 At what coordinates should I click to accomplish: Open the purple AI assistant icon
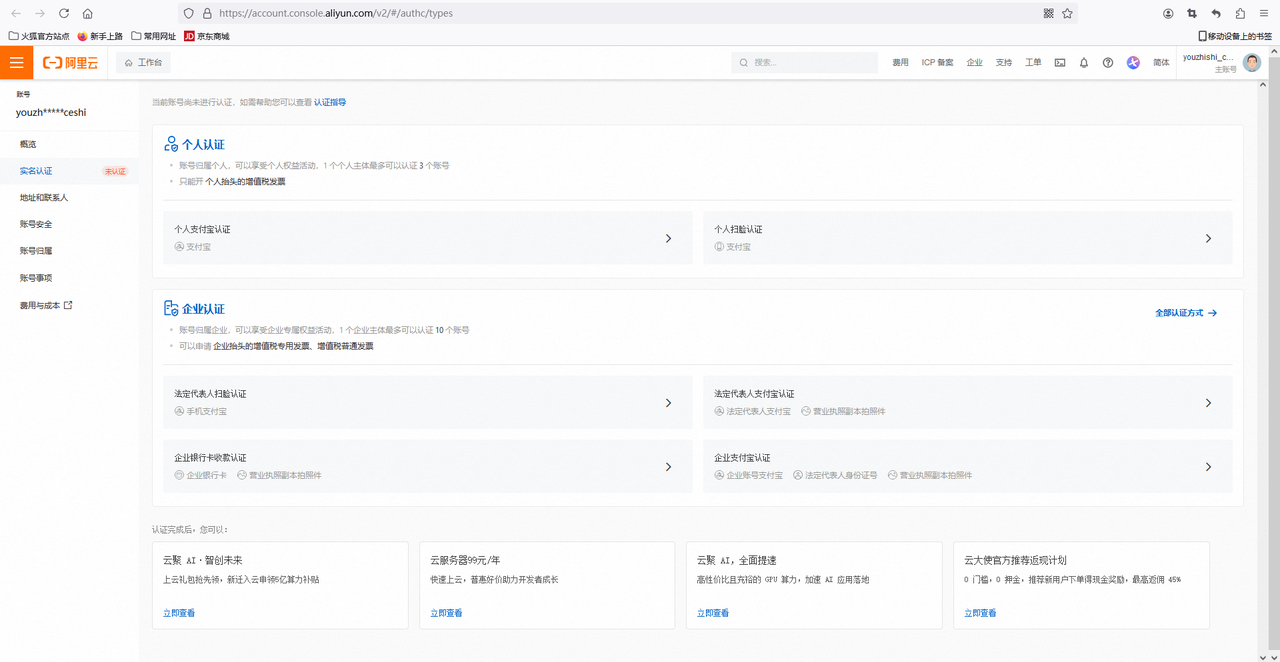tap(1133, 63)
